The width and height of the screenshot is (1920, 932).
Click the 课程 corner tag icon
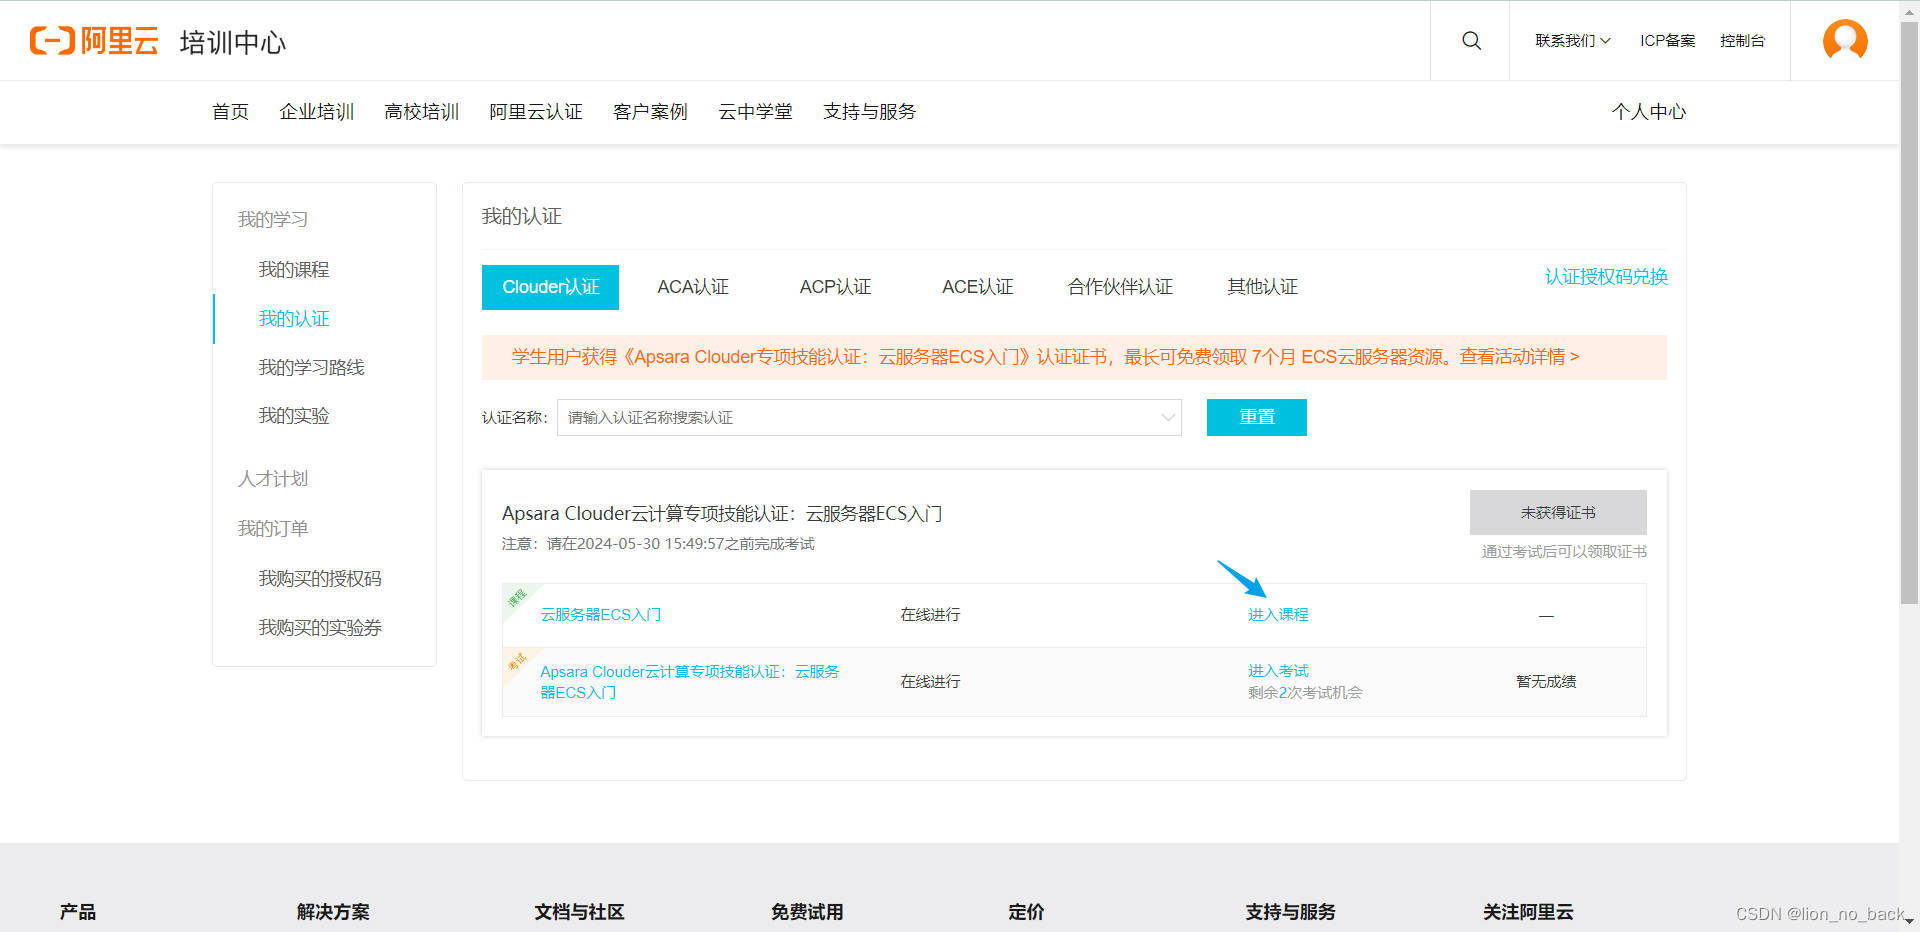coord(517,598)
